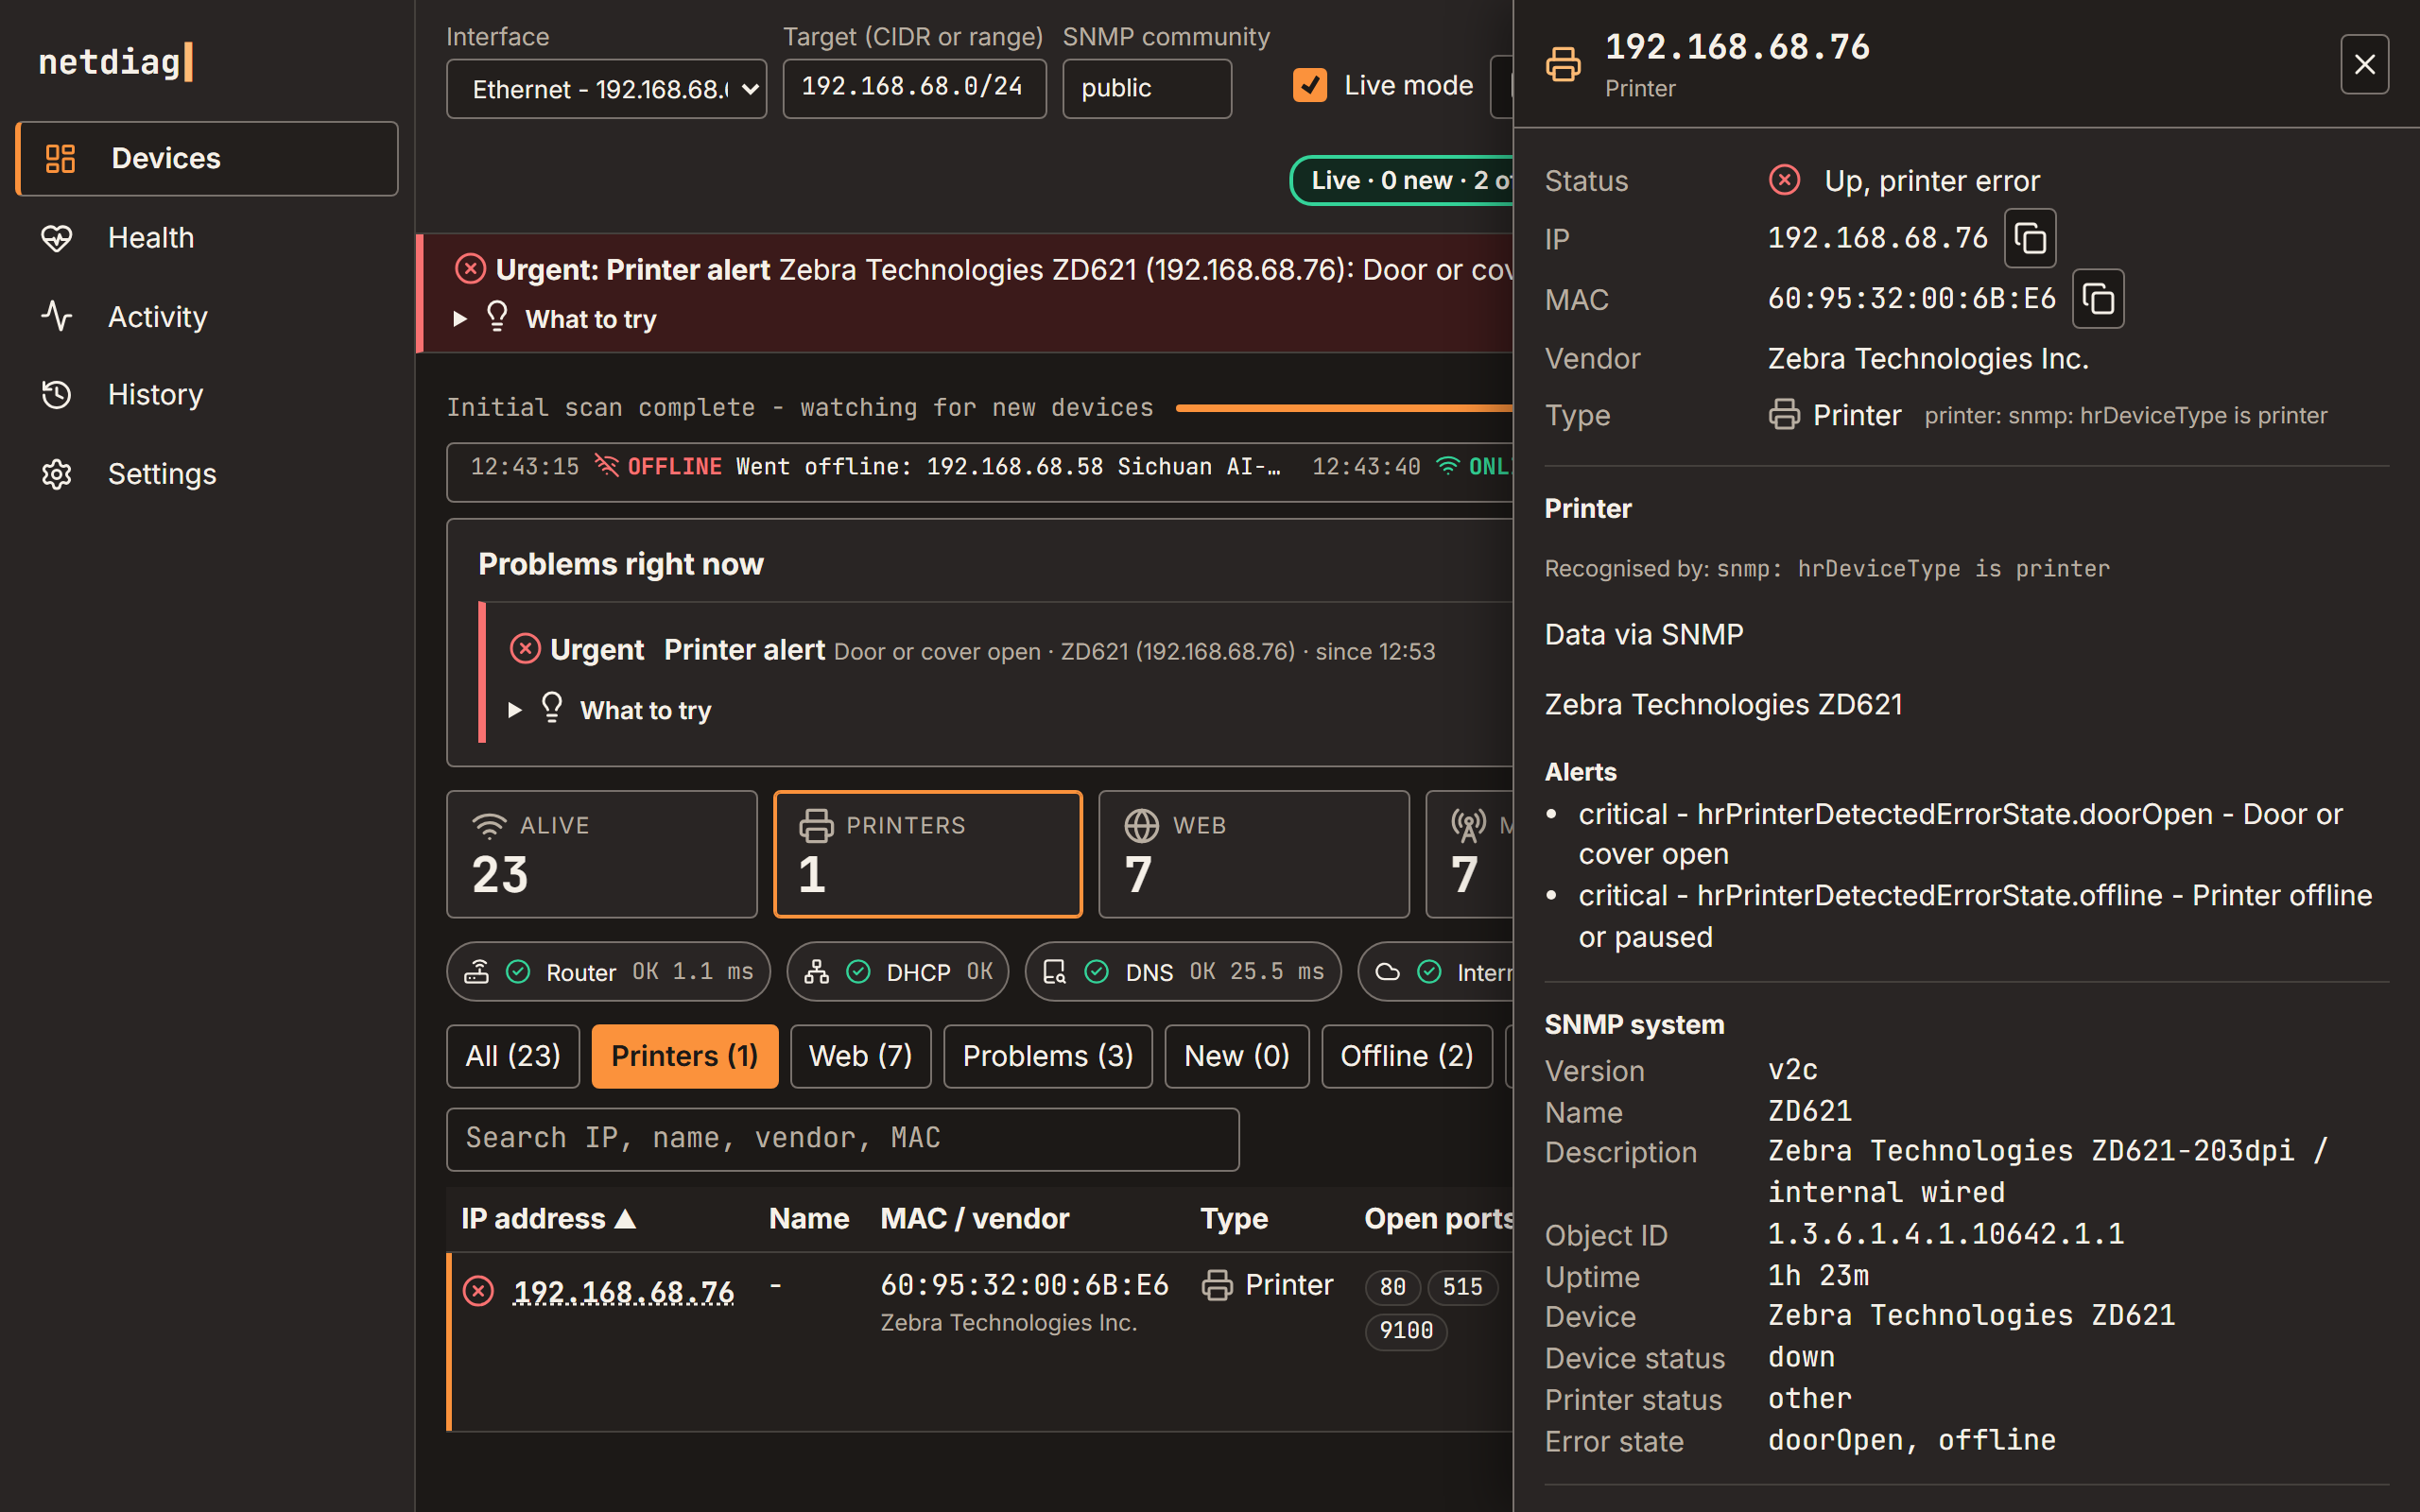
Task: Open Health in the sidebar
Action: click(x=207, y=237)
